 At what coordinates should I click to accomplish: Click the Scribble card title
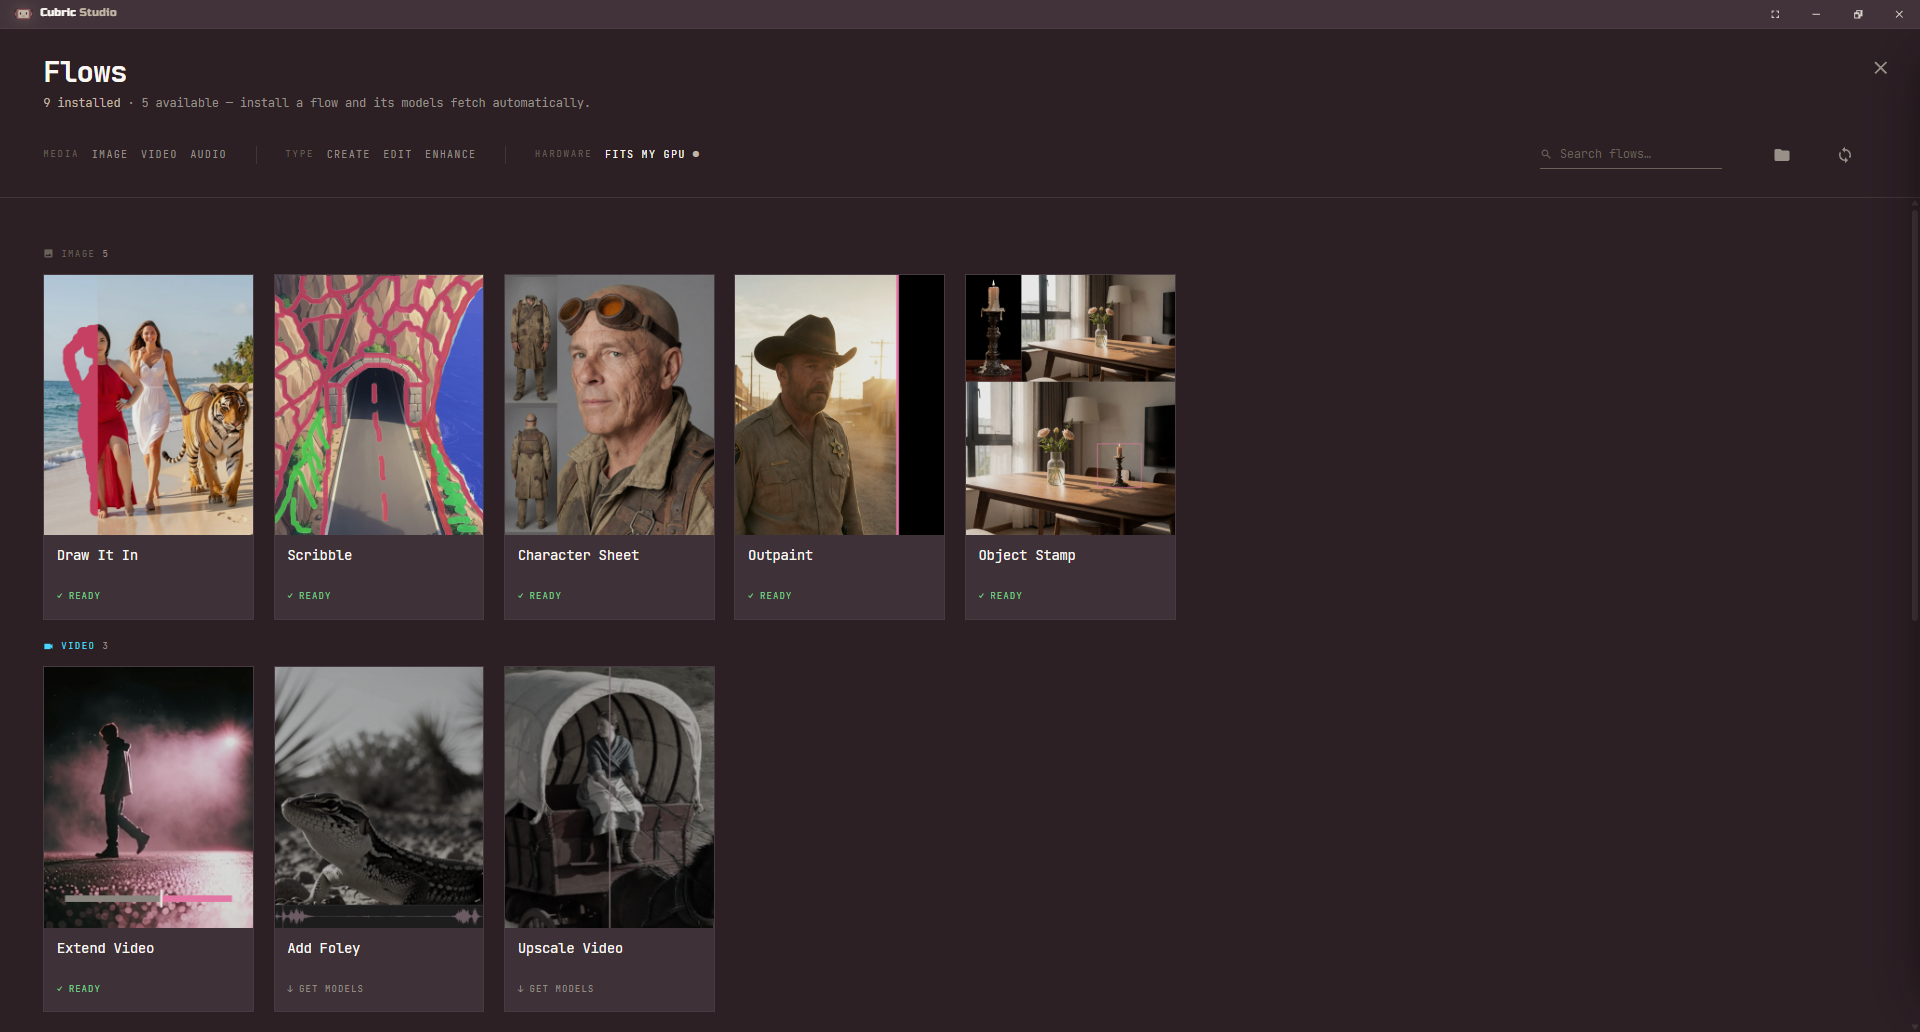[x=320, y=555]
